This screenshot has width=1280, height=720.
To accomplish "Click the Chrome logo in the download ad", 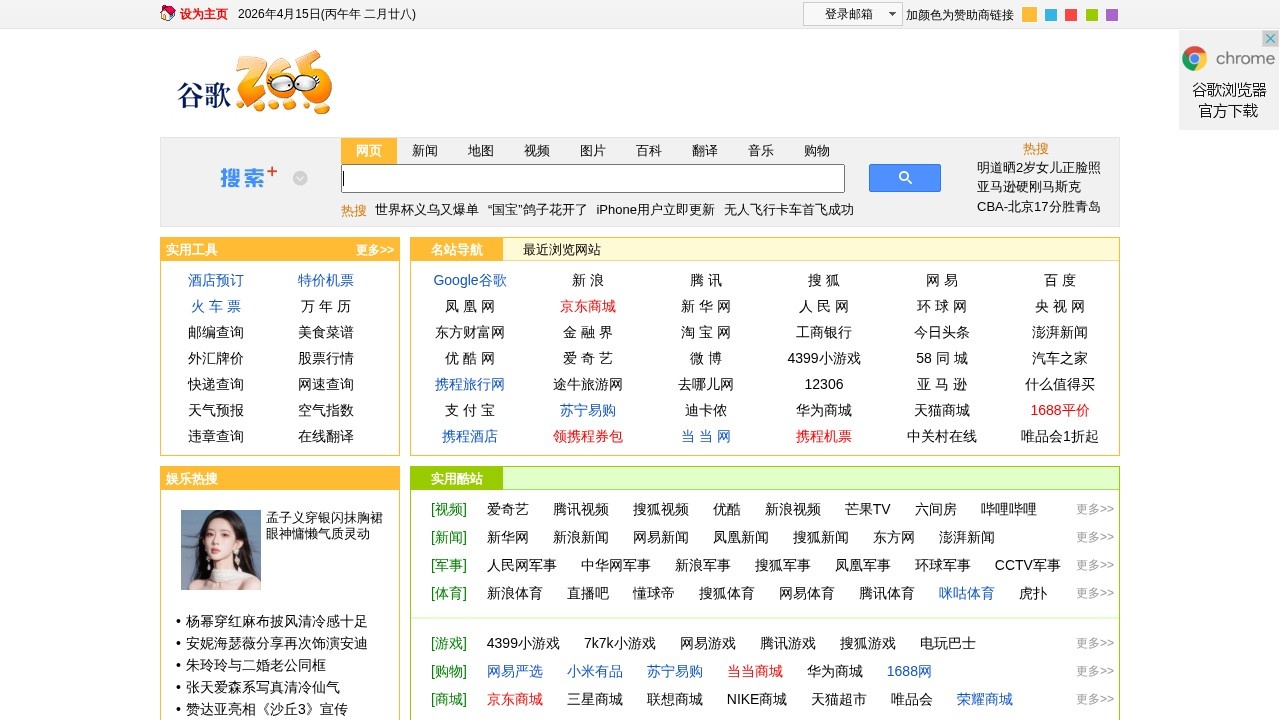I will point(1194,58).
